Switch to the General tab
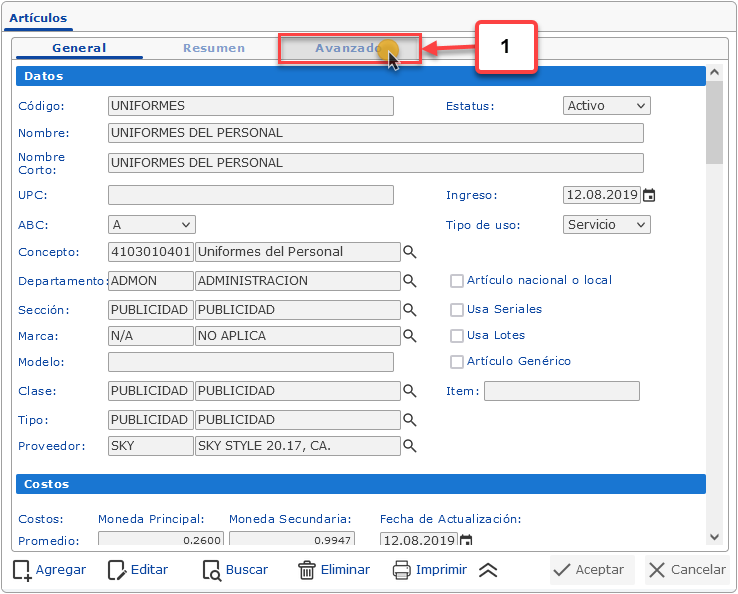738x594 pixels. click(x=79, y=48)
